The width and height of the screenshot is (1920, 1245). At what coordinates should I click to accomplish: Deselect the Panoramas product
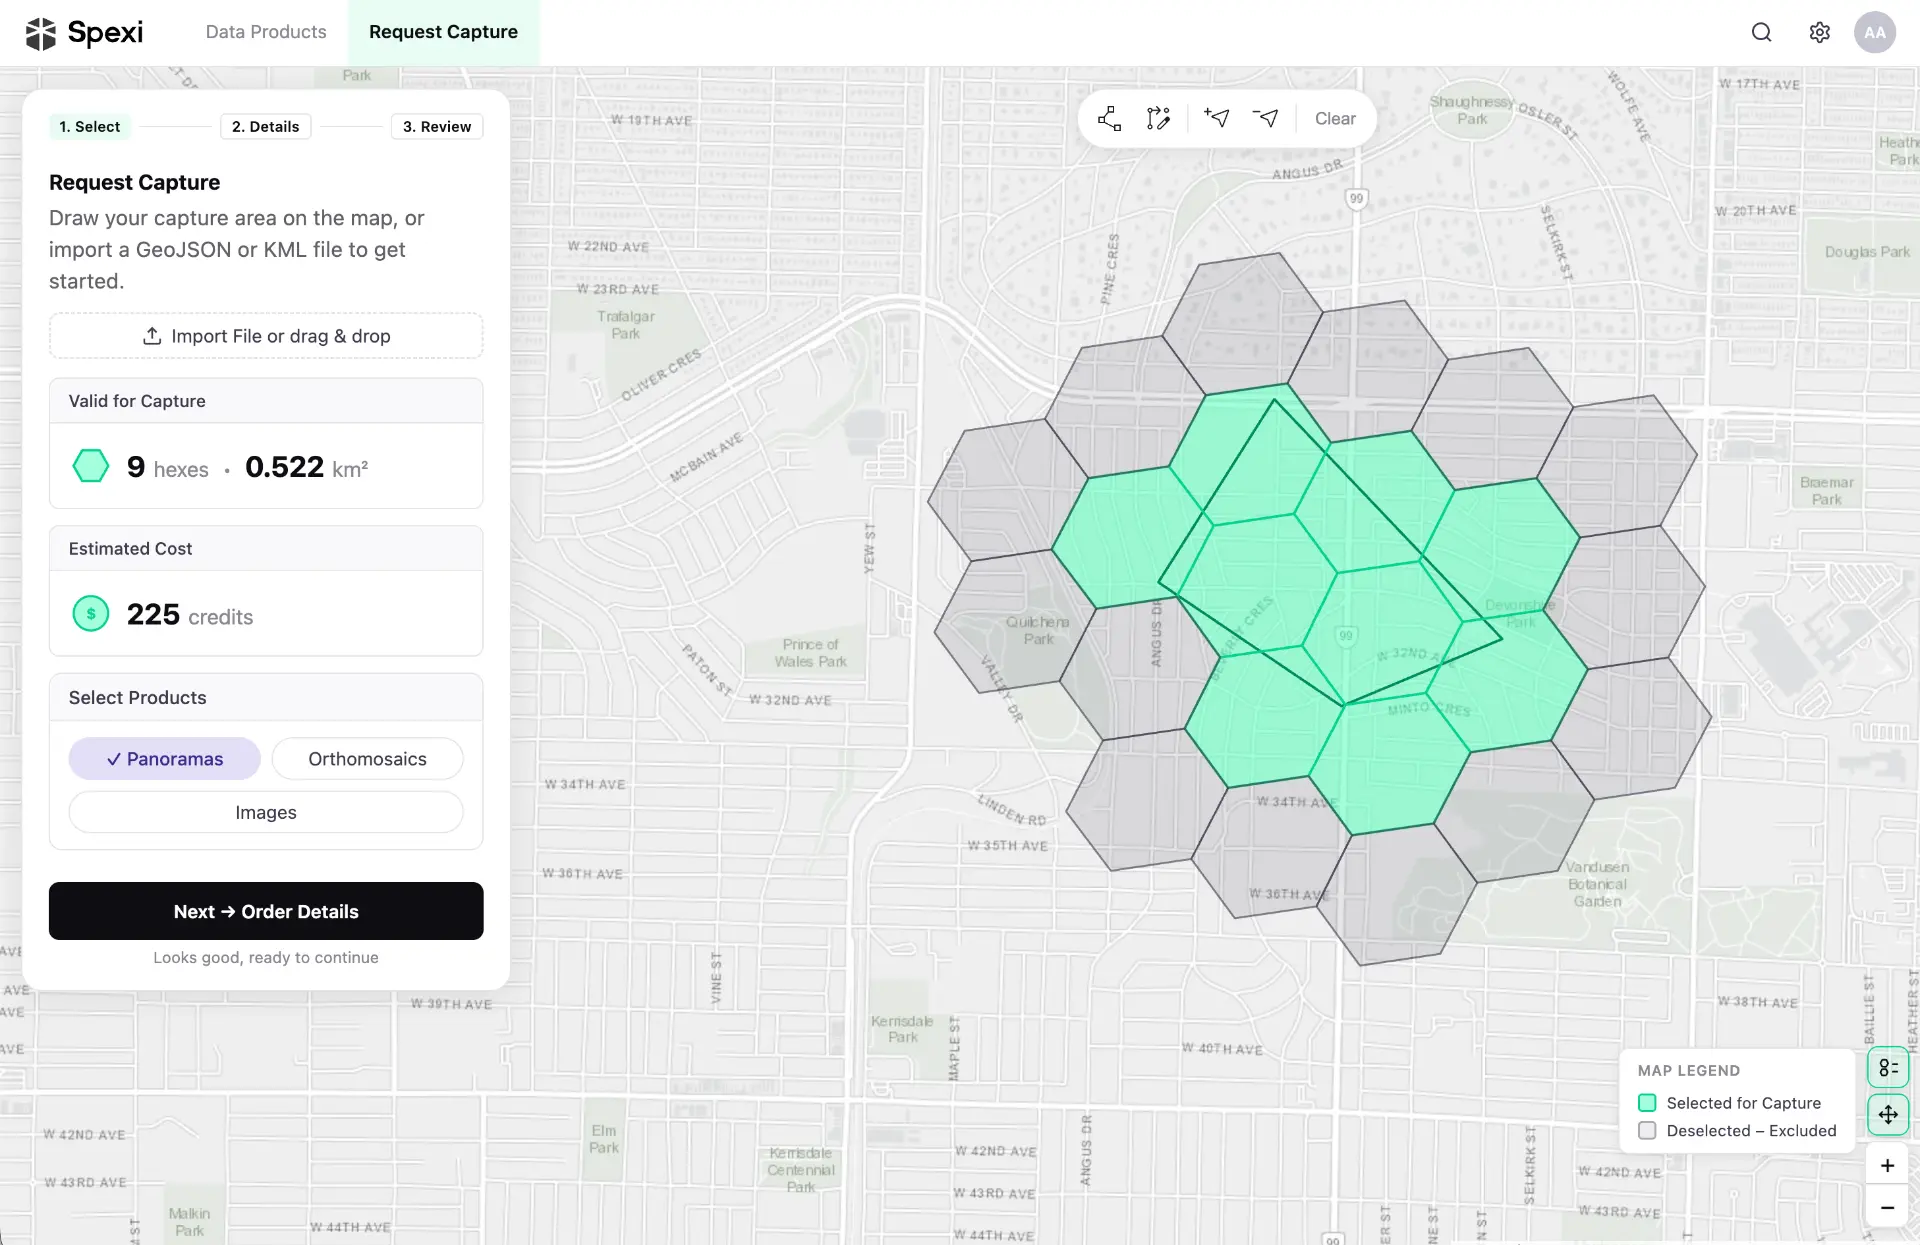[165, 759]
